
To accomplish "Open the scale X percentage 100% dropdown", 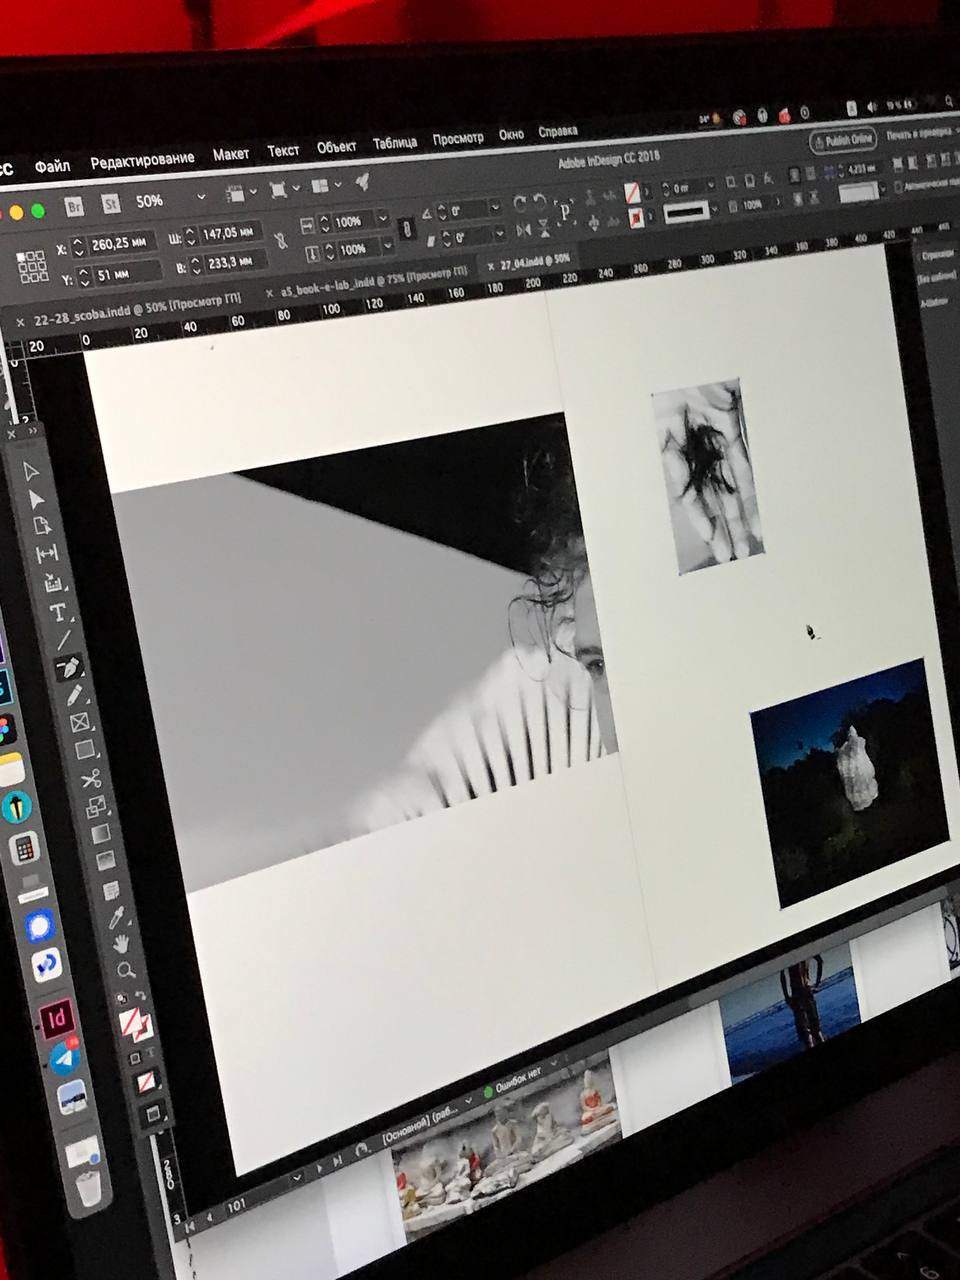I will (382, 219).
